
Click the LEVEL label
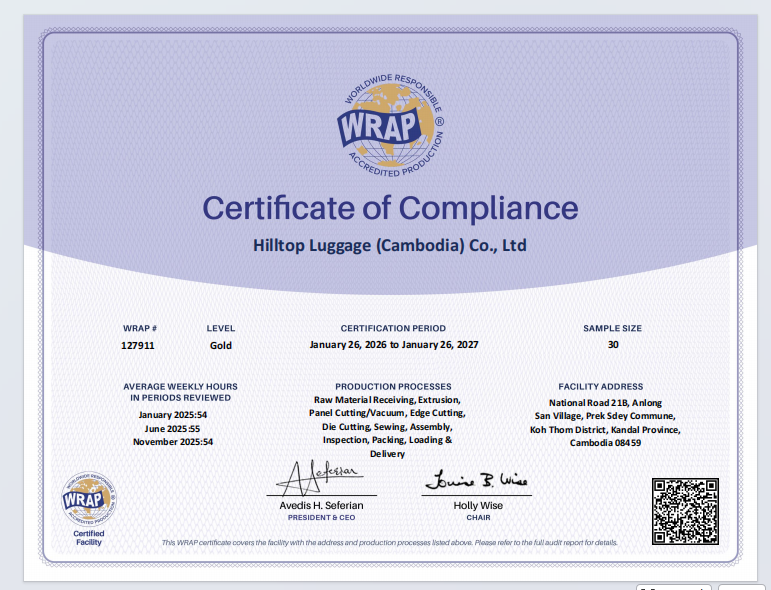[x=221, y=328]
